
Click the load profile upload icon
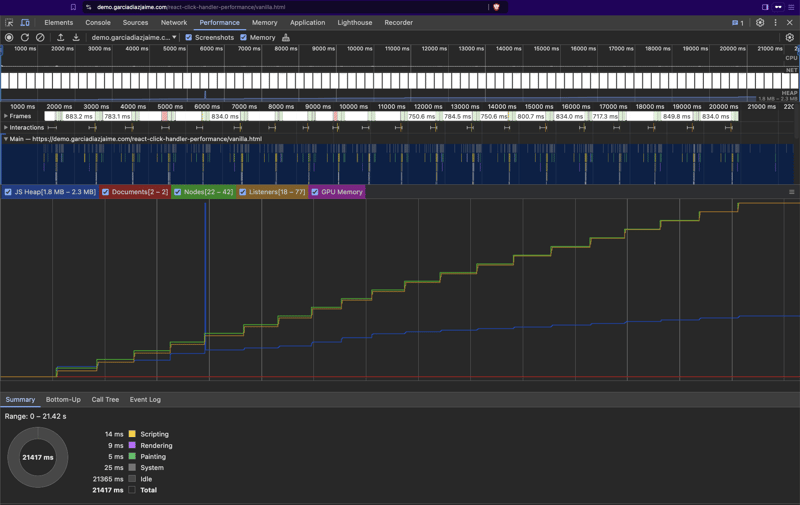60,37
